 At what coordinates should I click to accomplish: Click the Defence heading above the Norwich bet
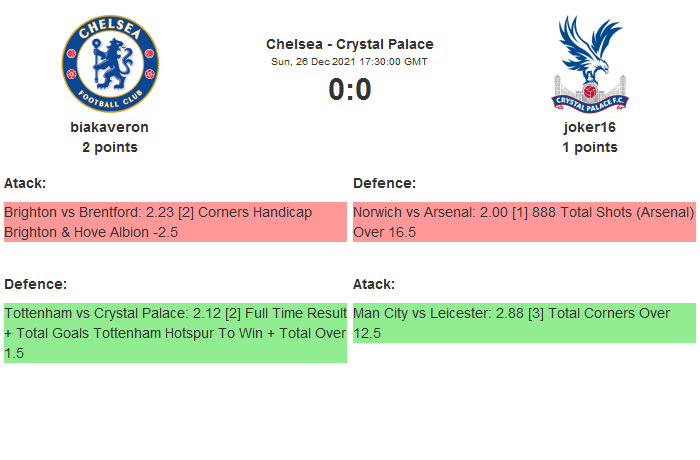[x=384, y=183]
